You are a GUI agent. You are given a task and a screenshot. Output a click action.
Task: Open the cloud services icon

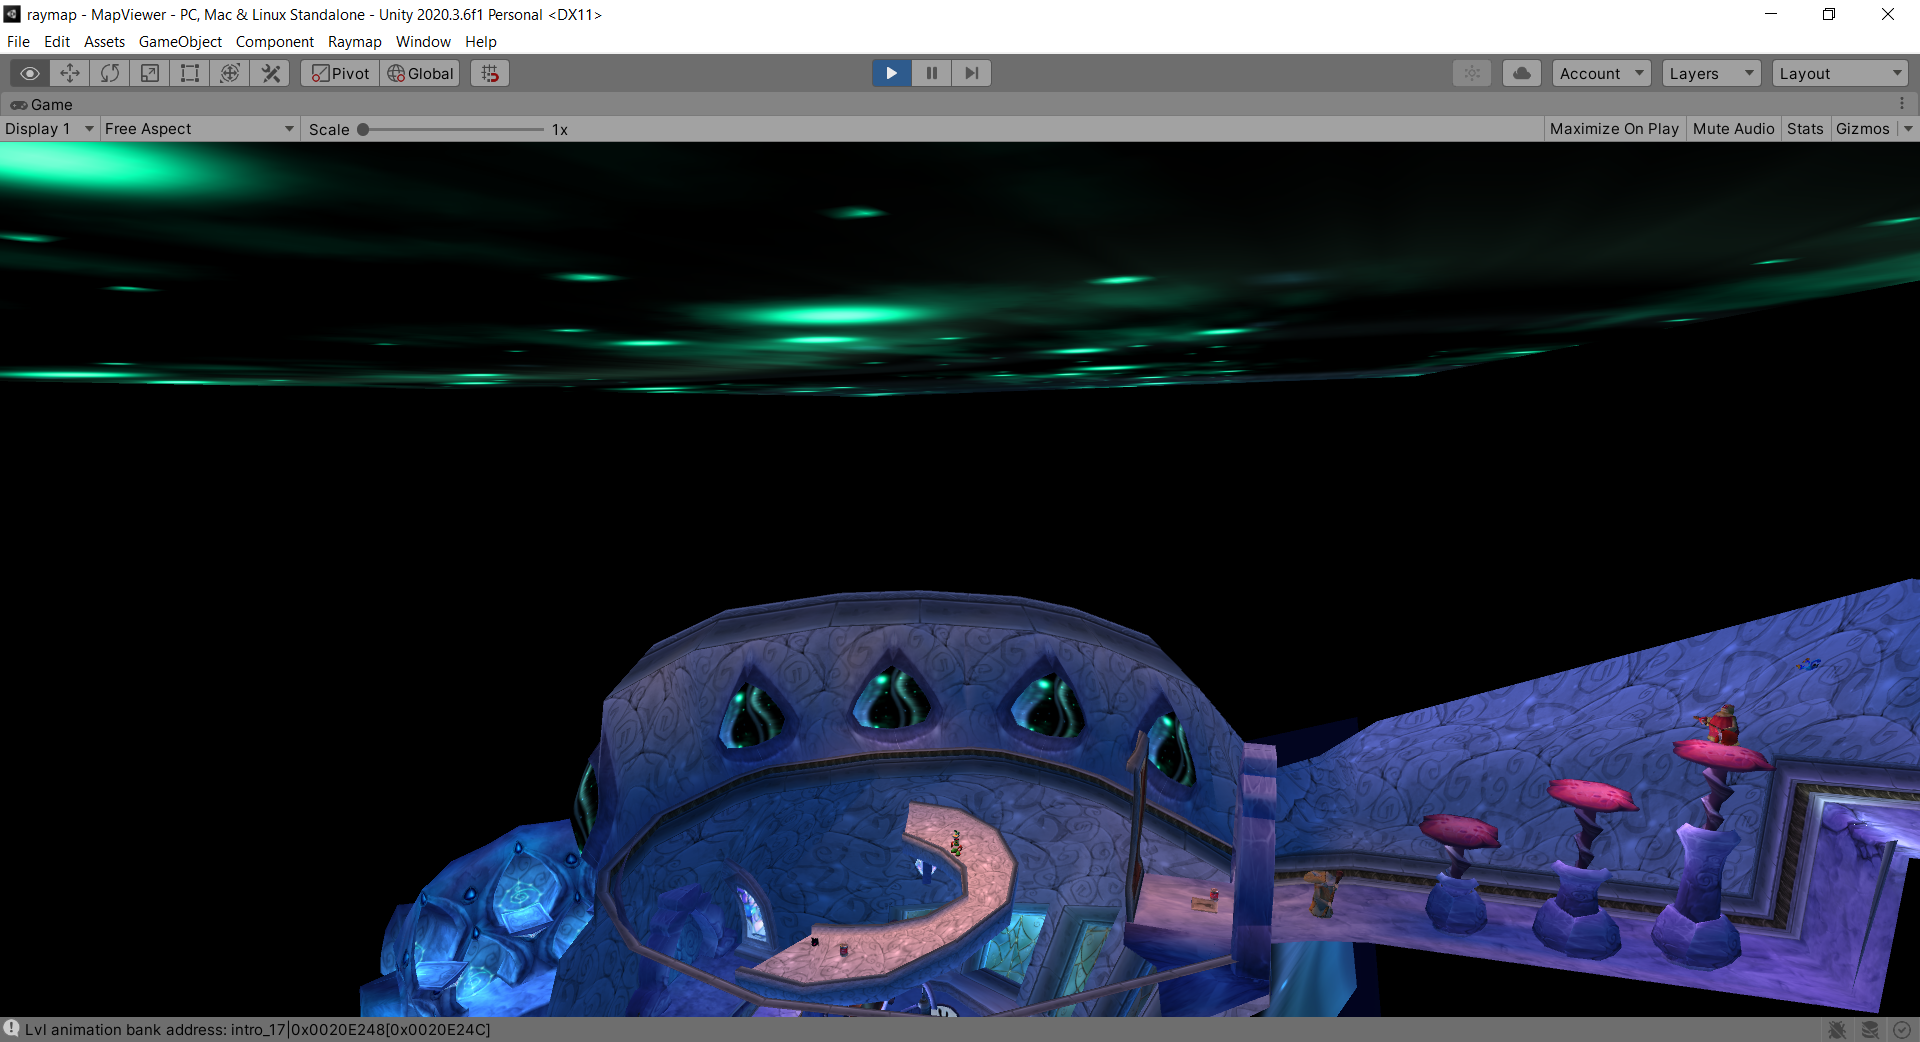pyautogui.click(x=1521, y=73)
